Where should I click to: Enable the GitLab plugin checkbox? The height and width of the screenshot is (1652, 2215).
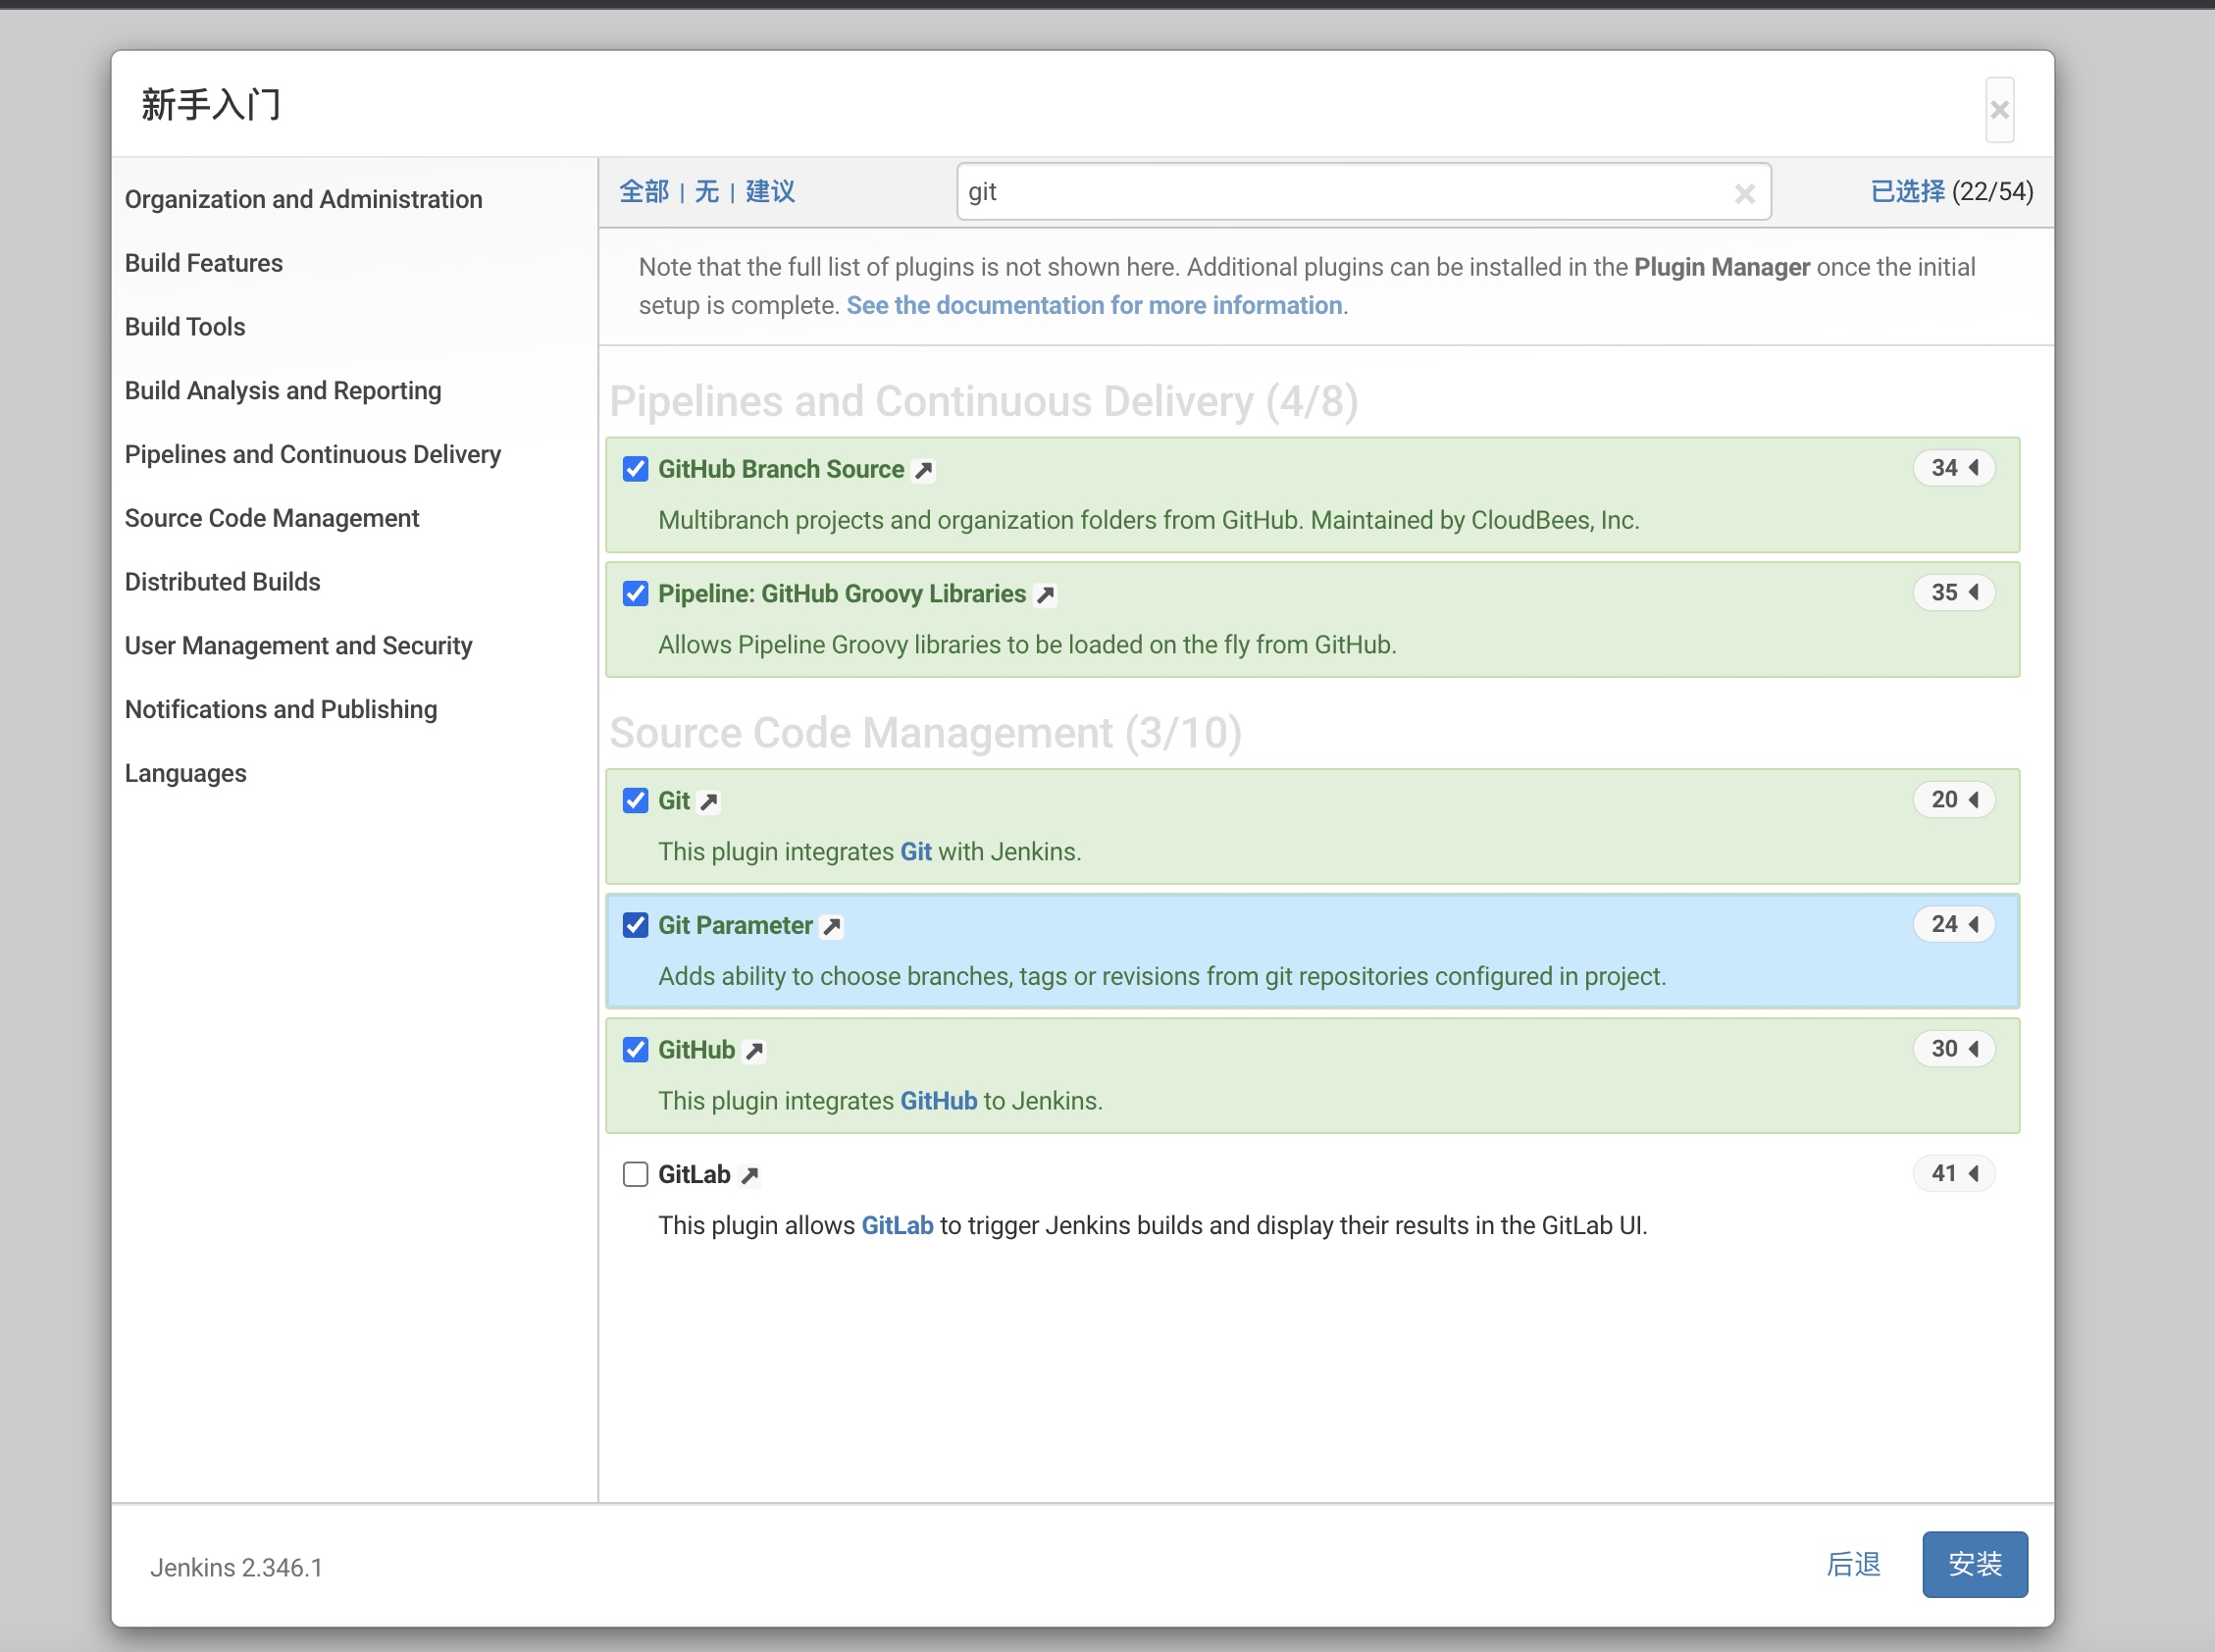[635, 1174]
